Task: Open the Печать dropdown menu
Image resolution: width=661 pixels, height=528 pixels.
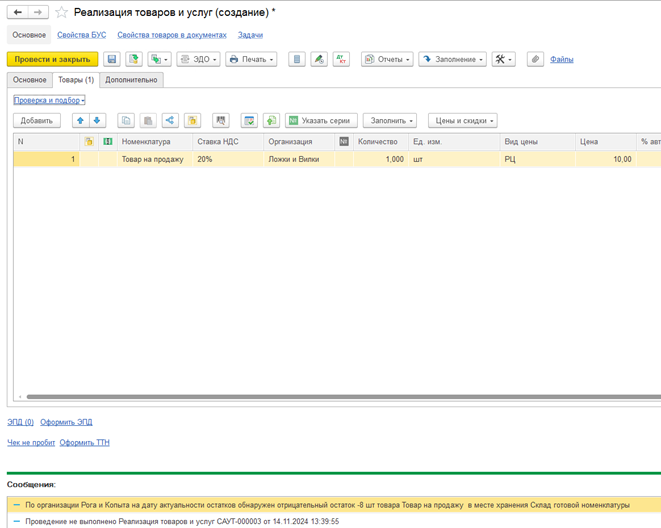Action: click(251, 59)
